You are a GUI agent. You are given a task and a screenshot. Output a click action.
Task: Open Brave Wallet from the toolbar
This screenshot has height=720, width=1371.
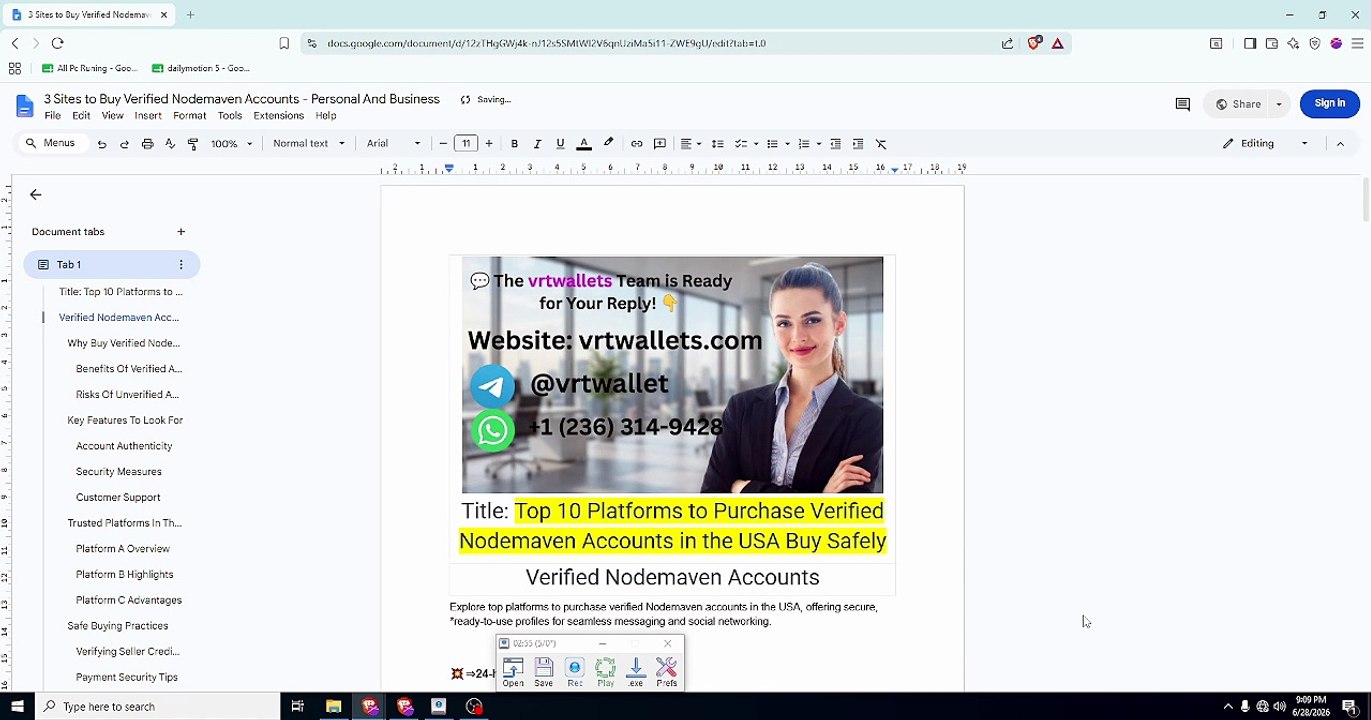coord(1272,43)
